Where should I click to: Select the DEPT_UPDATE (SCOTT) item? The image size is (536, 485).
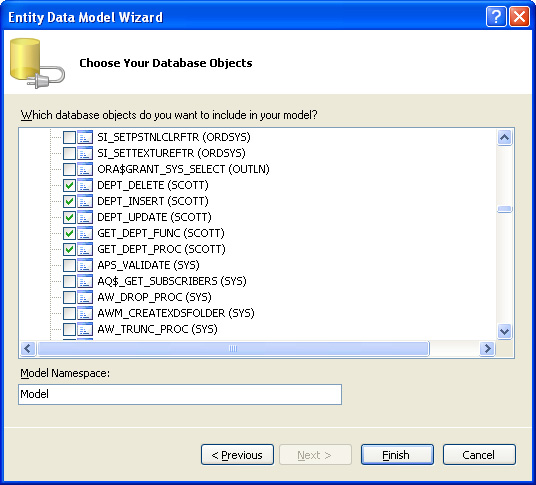click(x=154, y=217)
